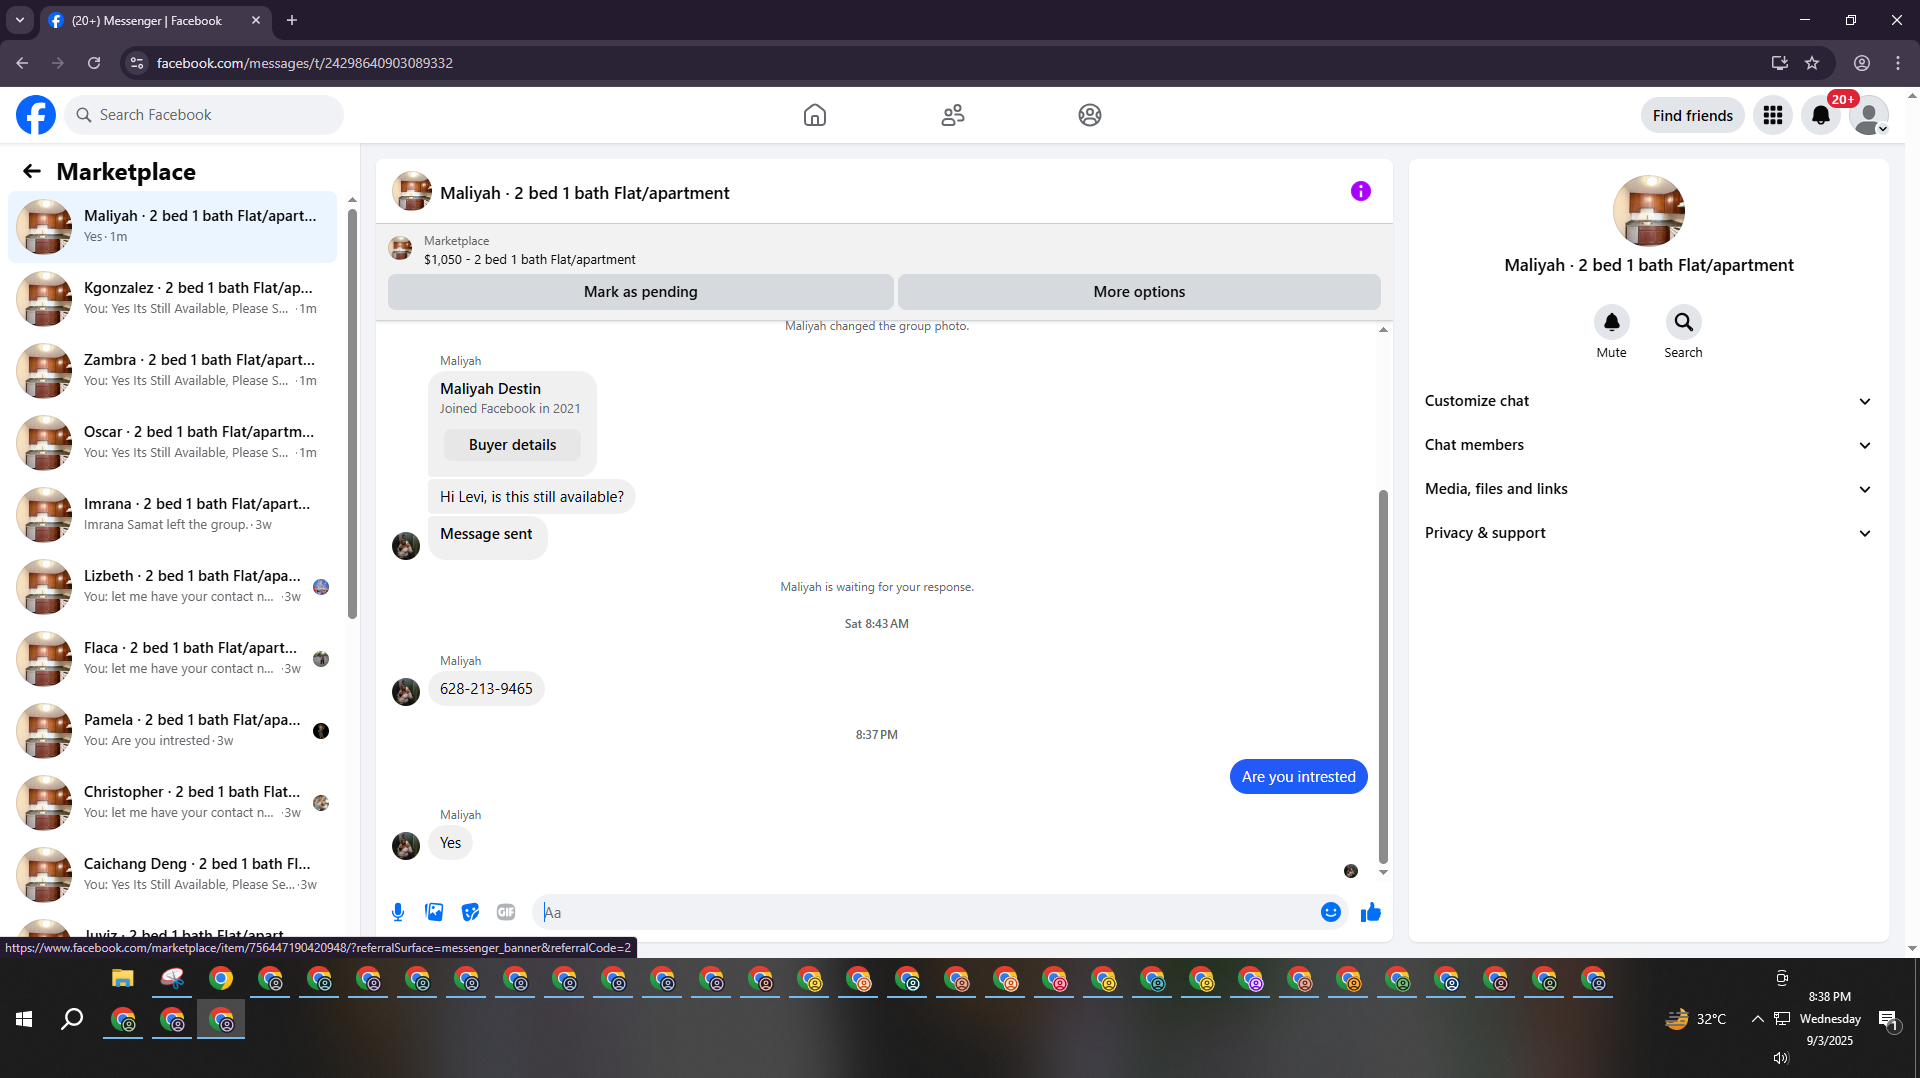The image size is (1920, 1078).
Task: Send a voice clip with microphone icon
Action: tap(398, 912)
